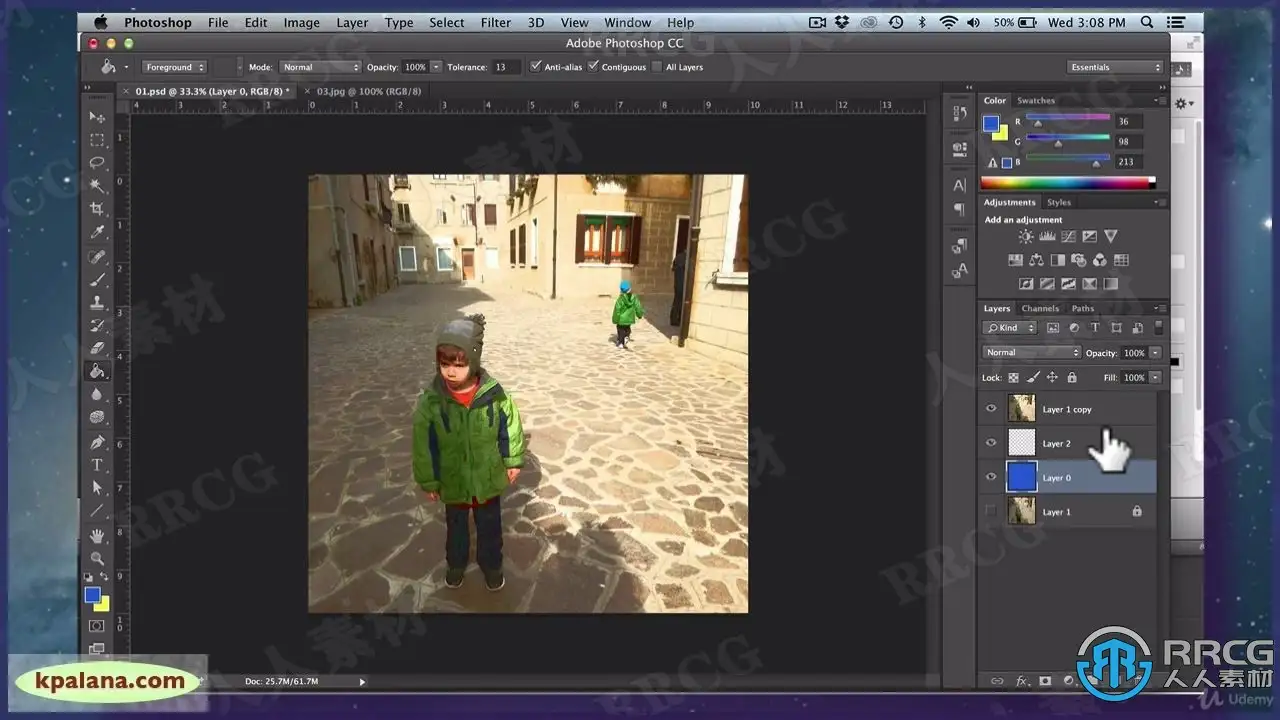Open the layer Fill slider arrow
Screen dimensions: 1280x720
[x=1156, y=378]
